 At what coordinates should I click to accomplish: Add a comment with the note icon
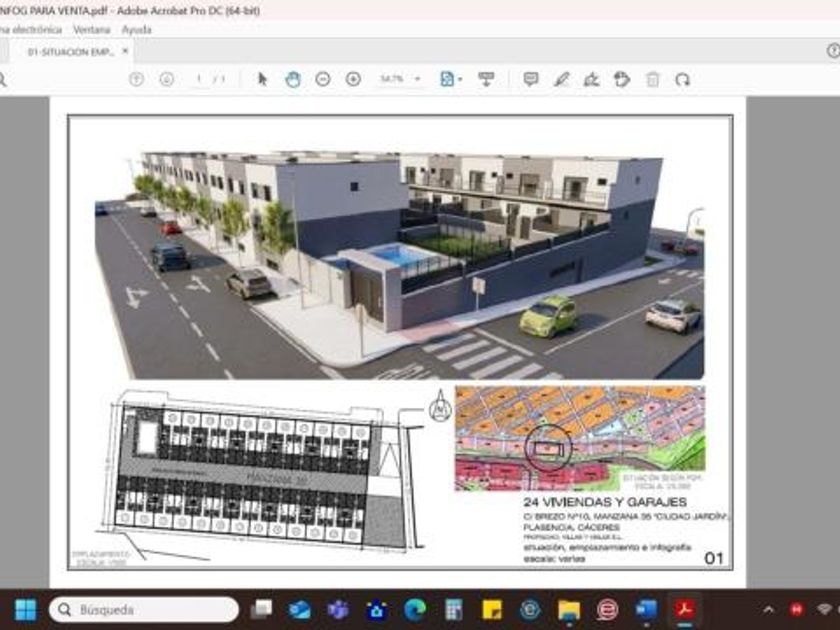[x=531, y=79]
